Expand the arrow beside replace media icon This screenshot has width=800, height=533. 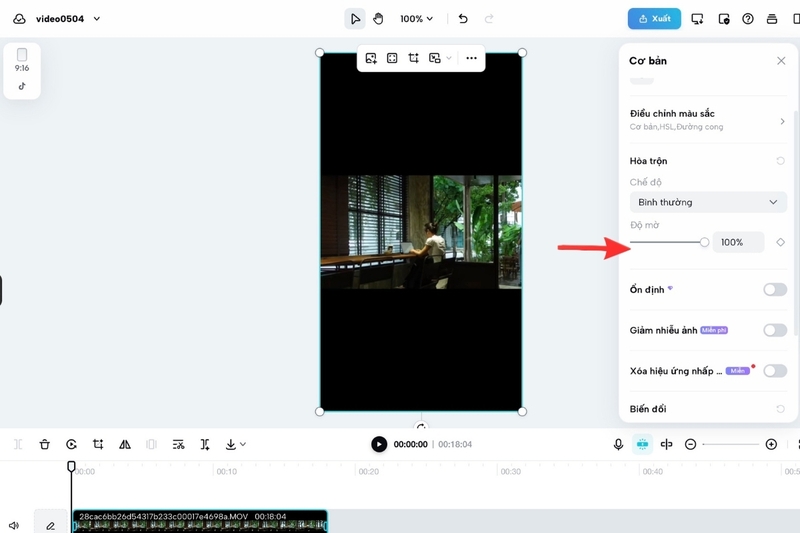click(x=449, y=58)
